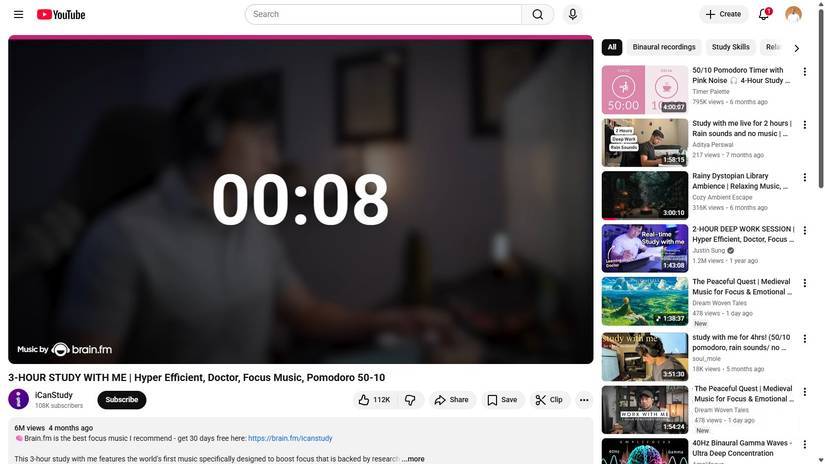Click the search magnifier button
Screen dimensions: 825x464
pyautogui.click(x=538, y=14)
